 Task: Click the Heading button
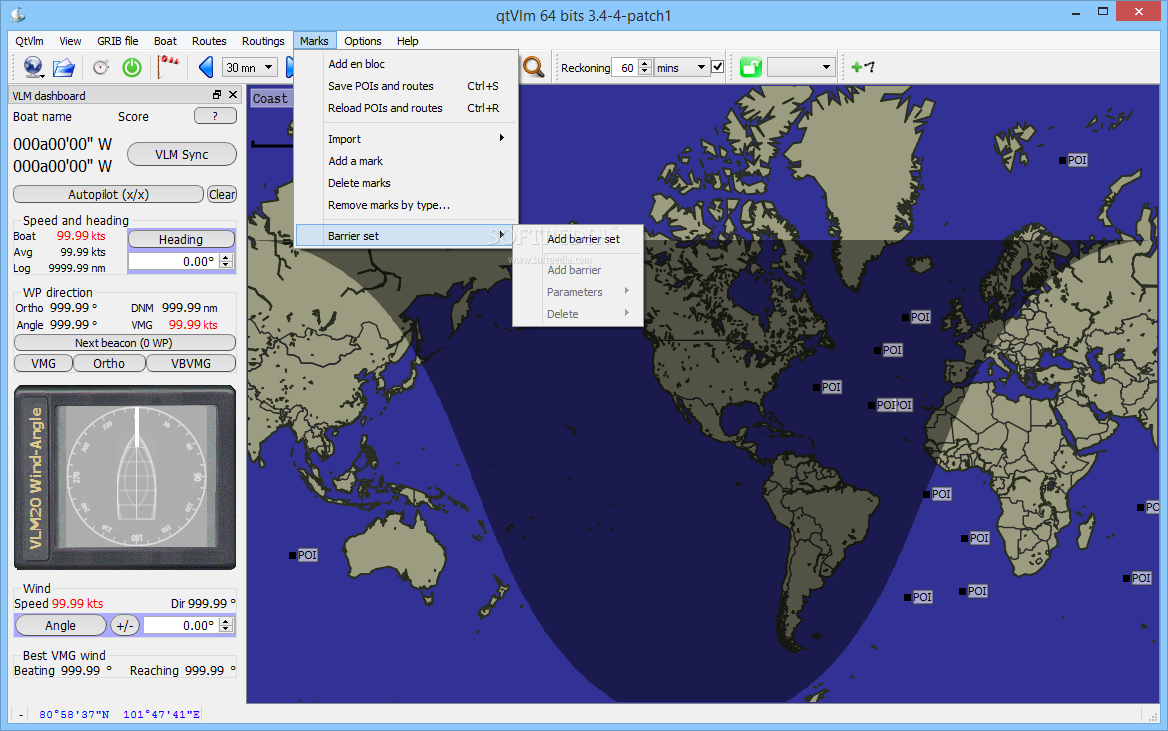181,239
